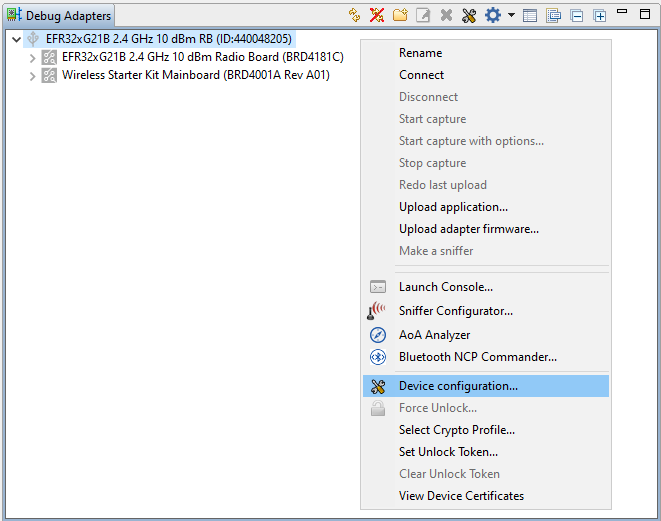
Task: Click the expand all plus icon
Action: click(599, 16)
